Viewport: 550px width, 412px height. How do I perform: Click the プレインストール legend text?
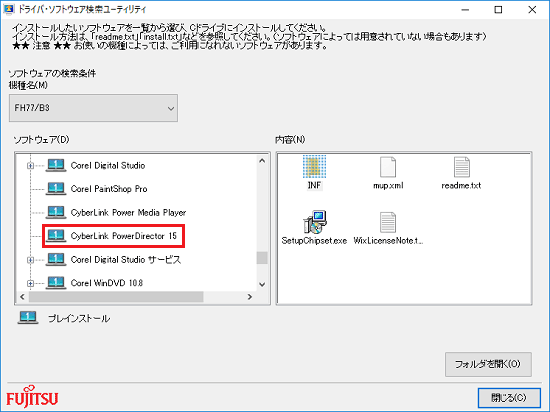click(x=79, y=318)
